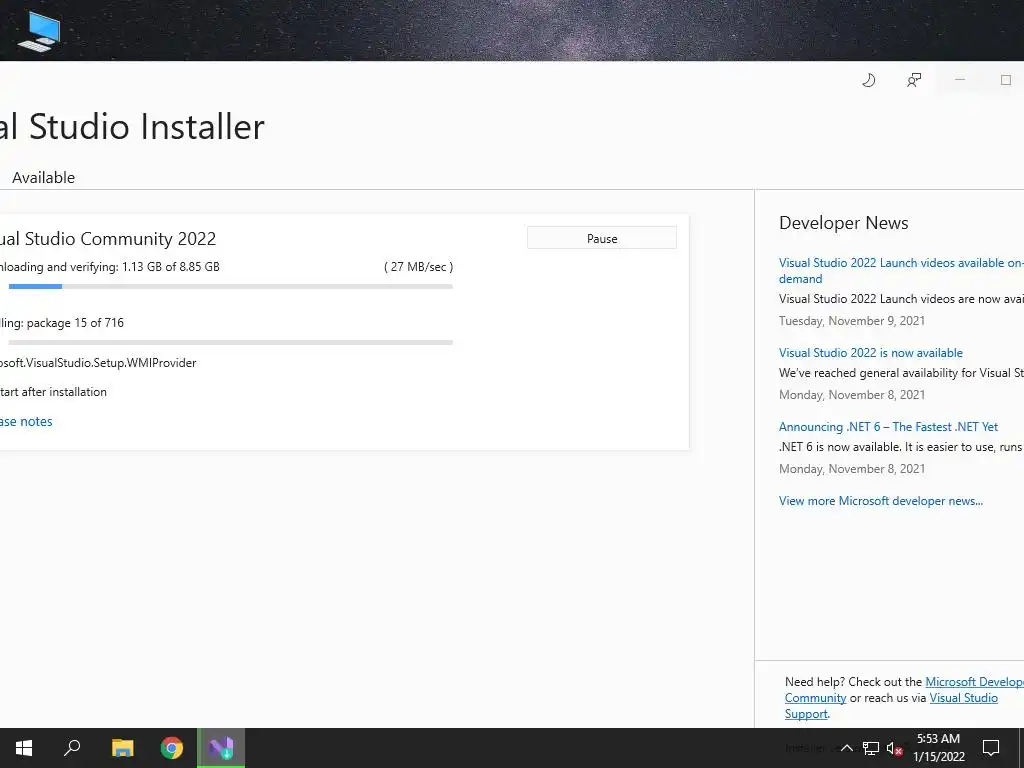Open taskbar search magnifier
This screenshot has height=768, width=1024.
point(72,748)
